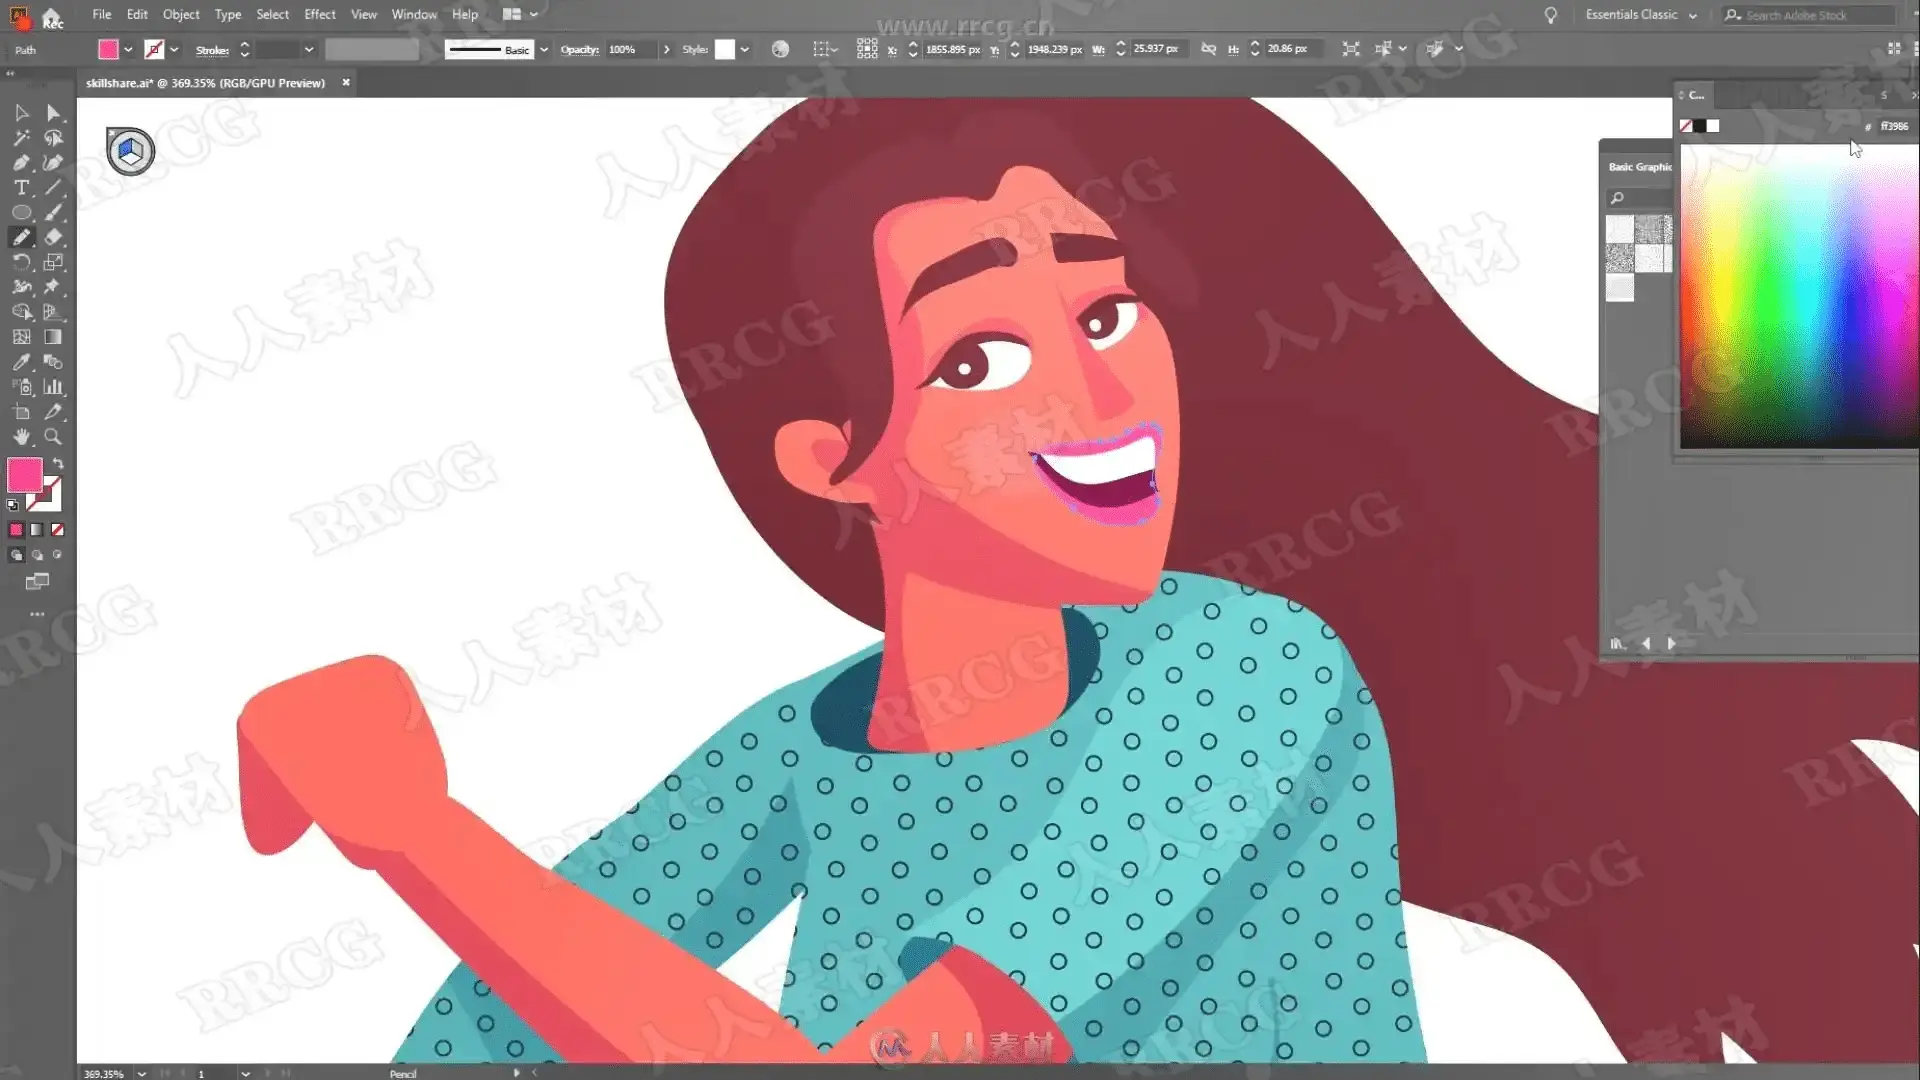Swap fill and stroke colors
The width and height of the screenshot is (1920, 1080).
click(x=58, y=464)
